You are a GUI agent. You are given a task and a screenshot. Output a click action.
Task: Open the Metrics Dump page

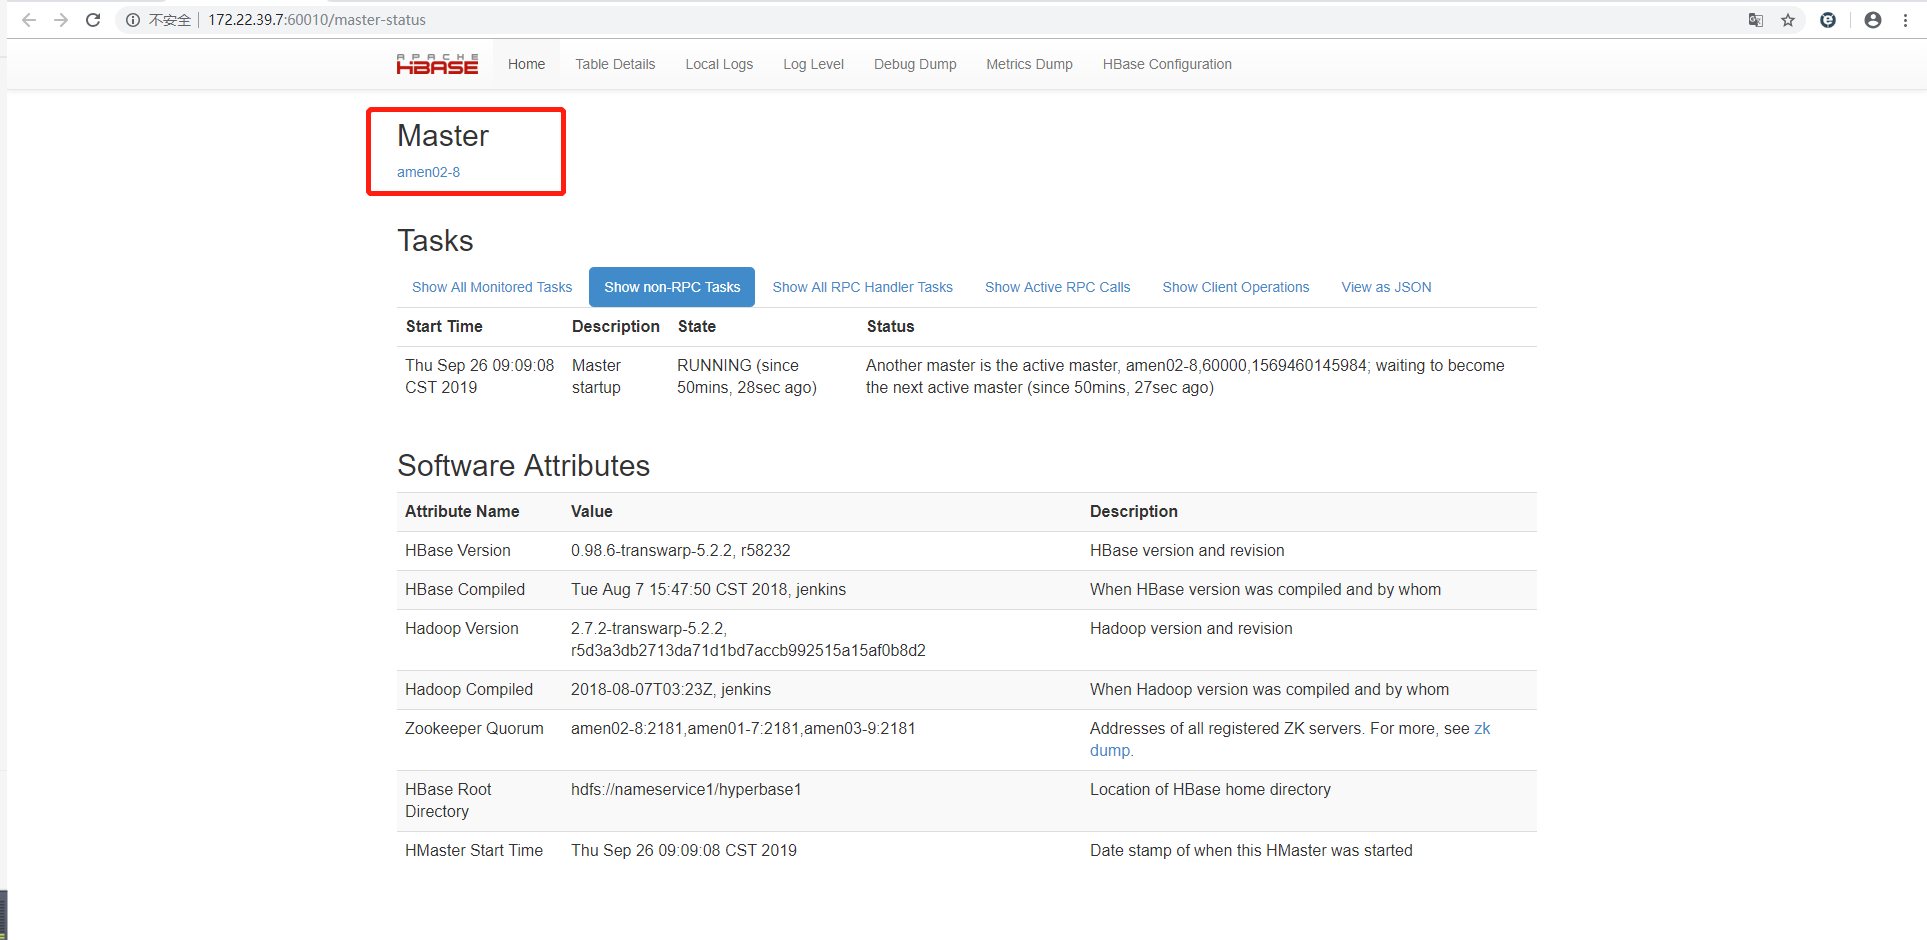tap(1029, 64)
